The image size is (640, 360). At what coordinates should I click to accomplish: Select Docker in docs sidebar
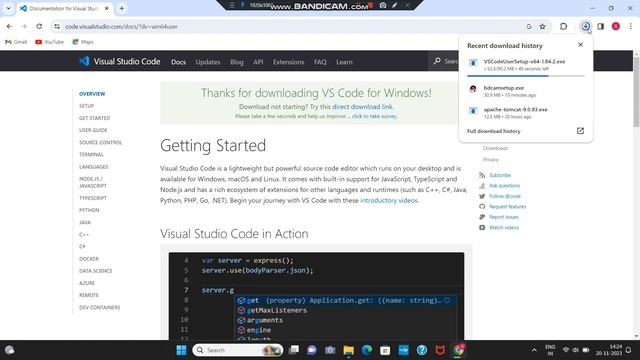pyautogui.click(x=89, y=259)
